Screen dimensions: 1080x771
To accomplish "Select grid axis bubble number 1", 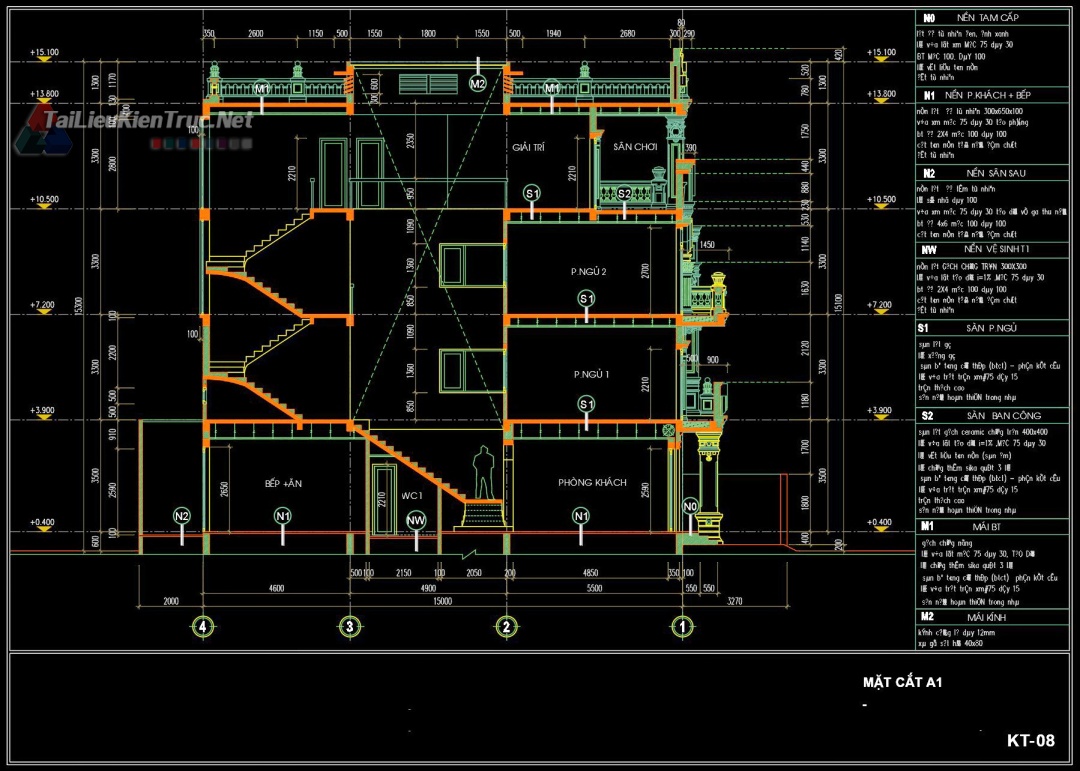I will [x=683, y=627].
